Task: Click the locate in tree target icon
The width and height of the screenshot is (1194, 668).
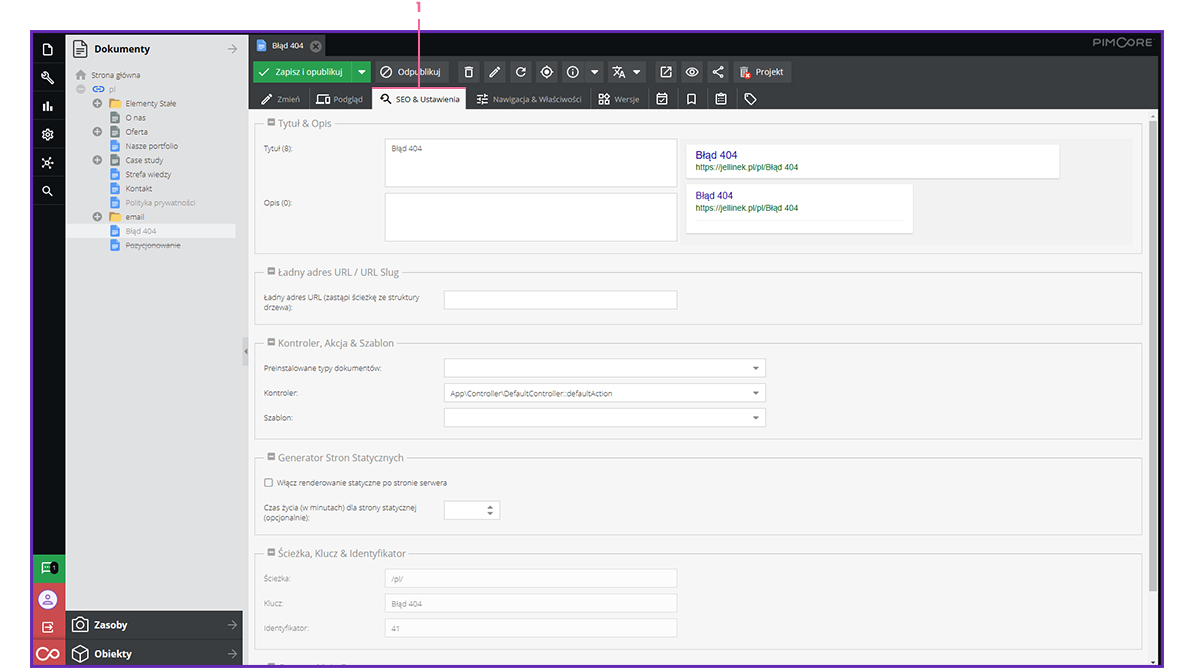Action: click(546, 72)
